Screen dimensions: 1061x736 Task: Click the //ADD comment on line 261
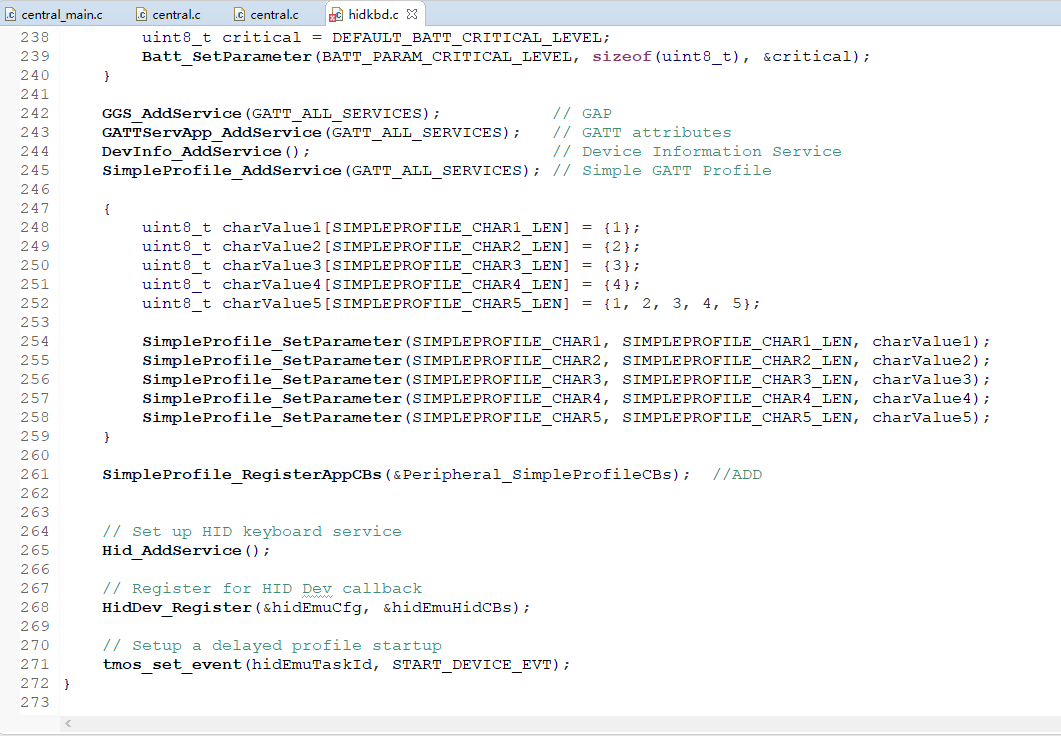point(737,474)
